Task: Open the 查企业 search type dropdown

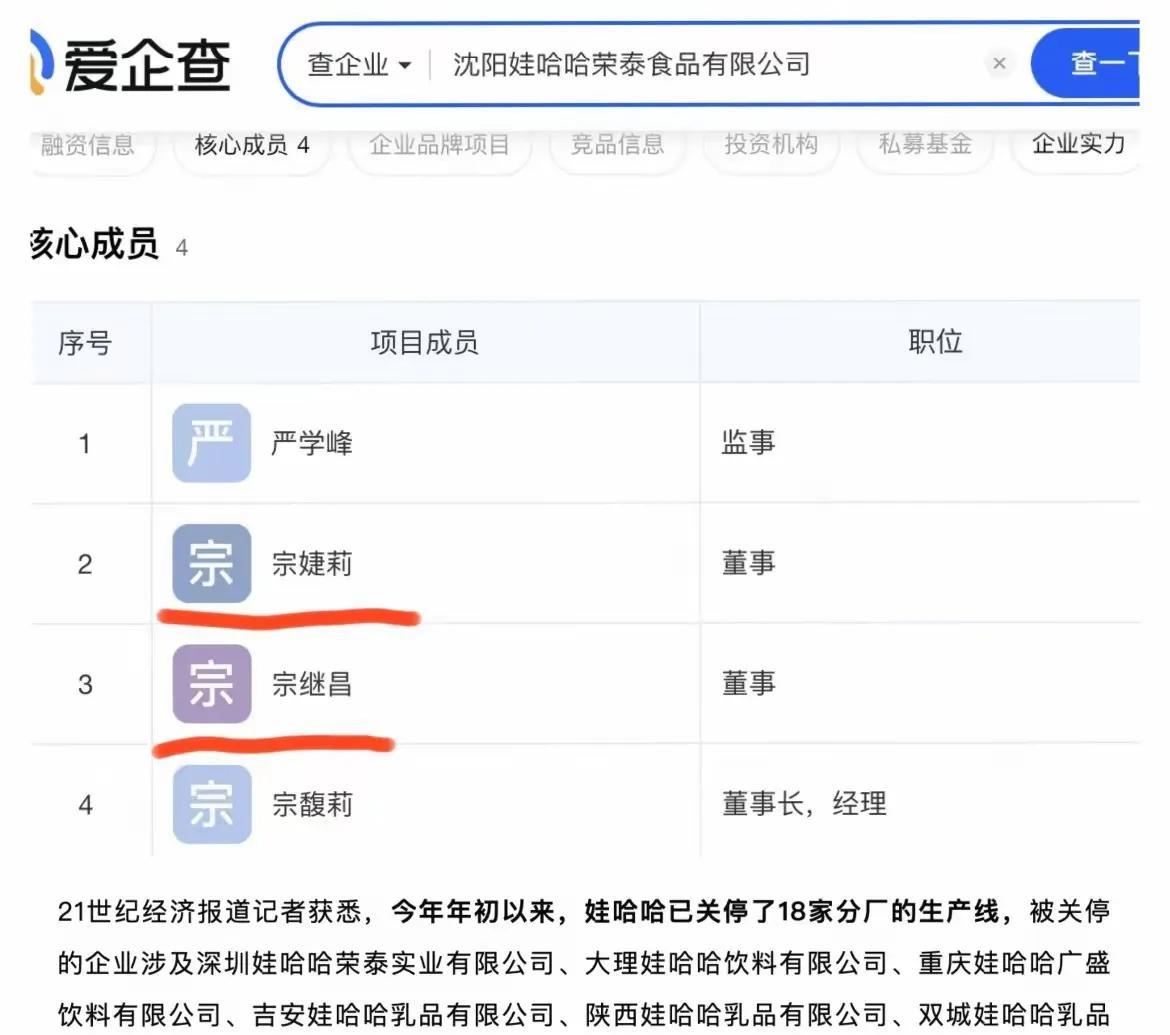Action: pos(359,65)
